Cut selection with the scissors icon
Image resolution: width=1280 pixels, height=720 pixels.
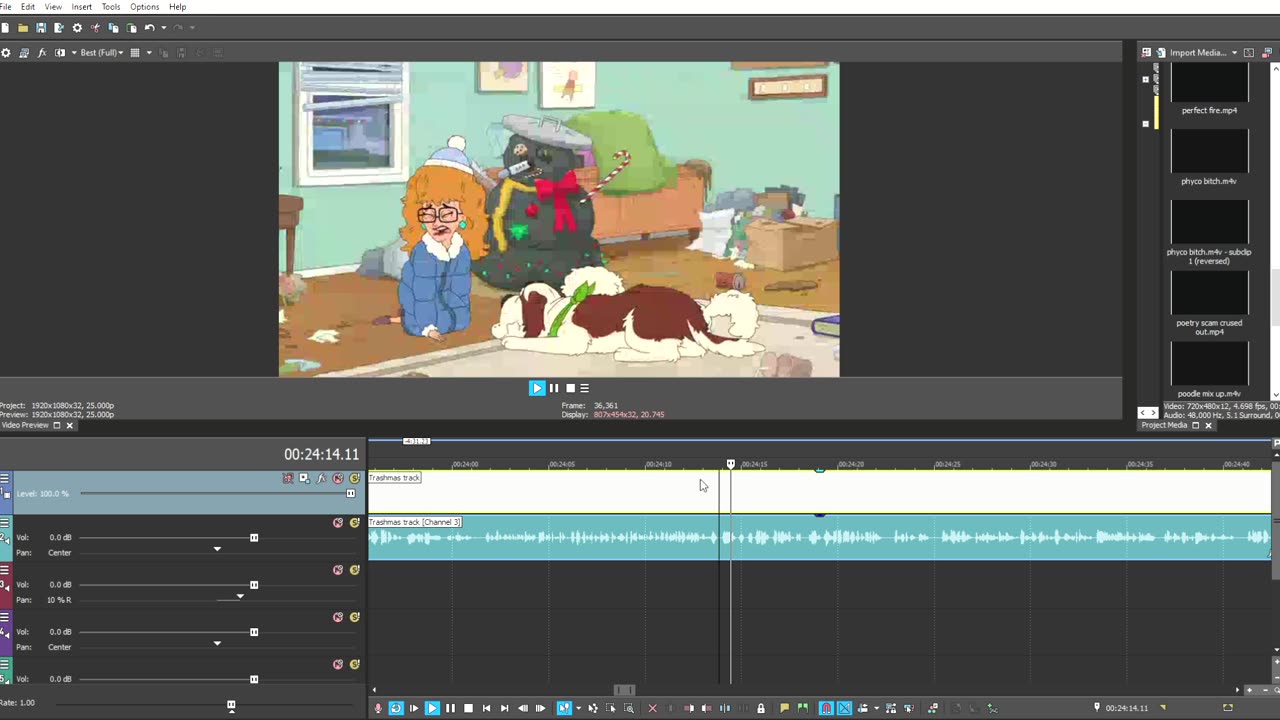click(x=96, y=28)
